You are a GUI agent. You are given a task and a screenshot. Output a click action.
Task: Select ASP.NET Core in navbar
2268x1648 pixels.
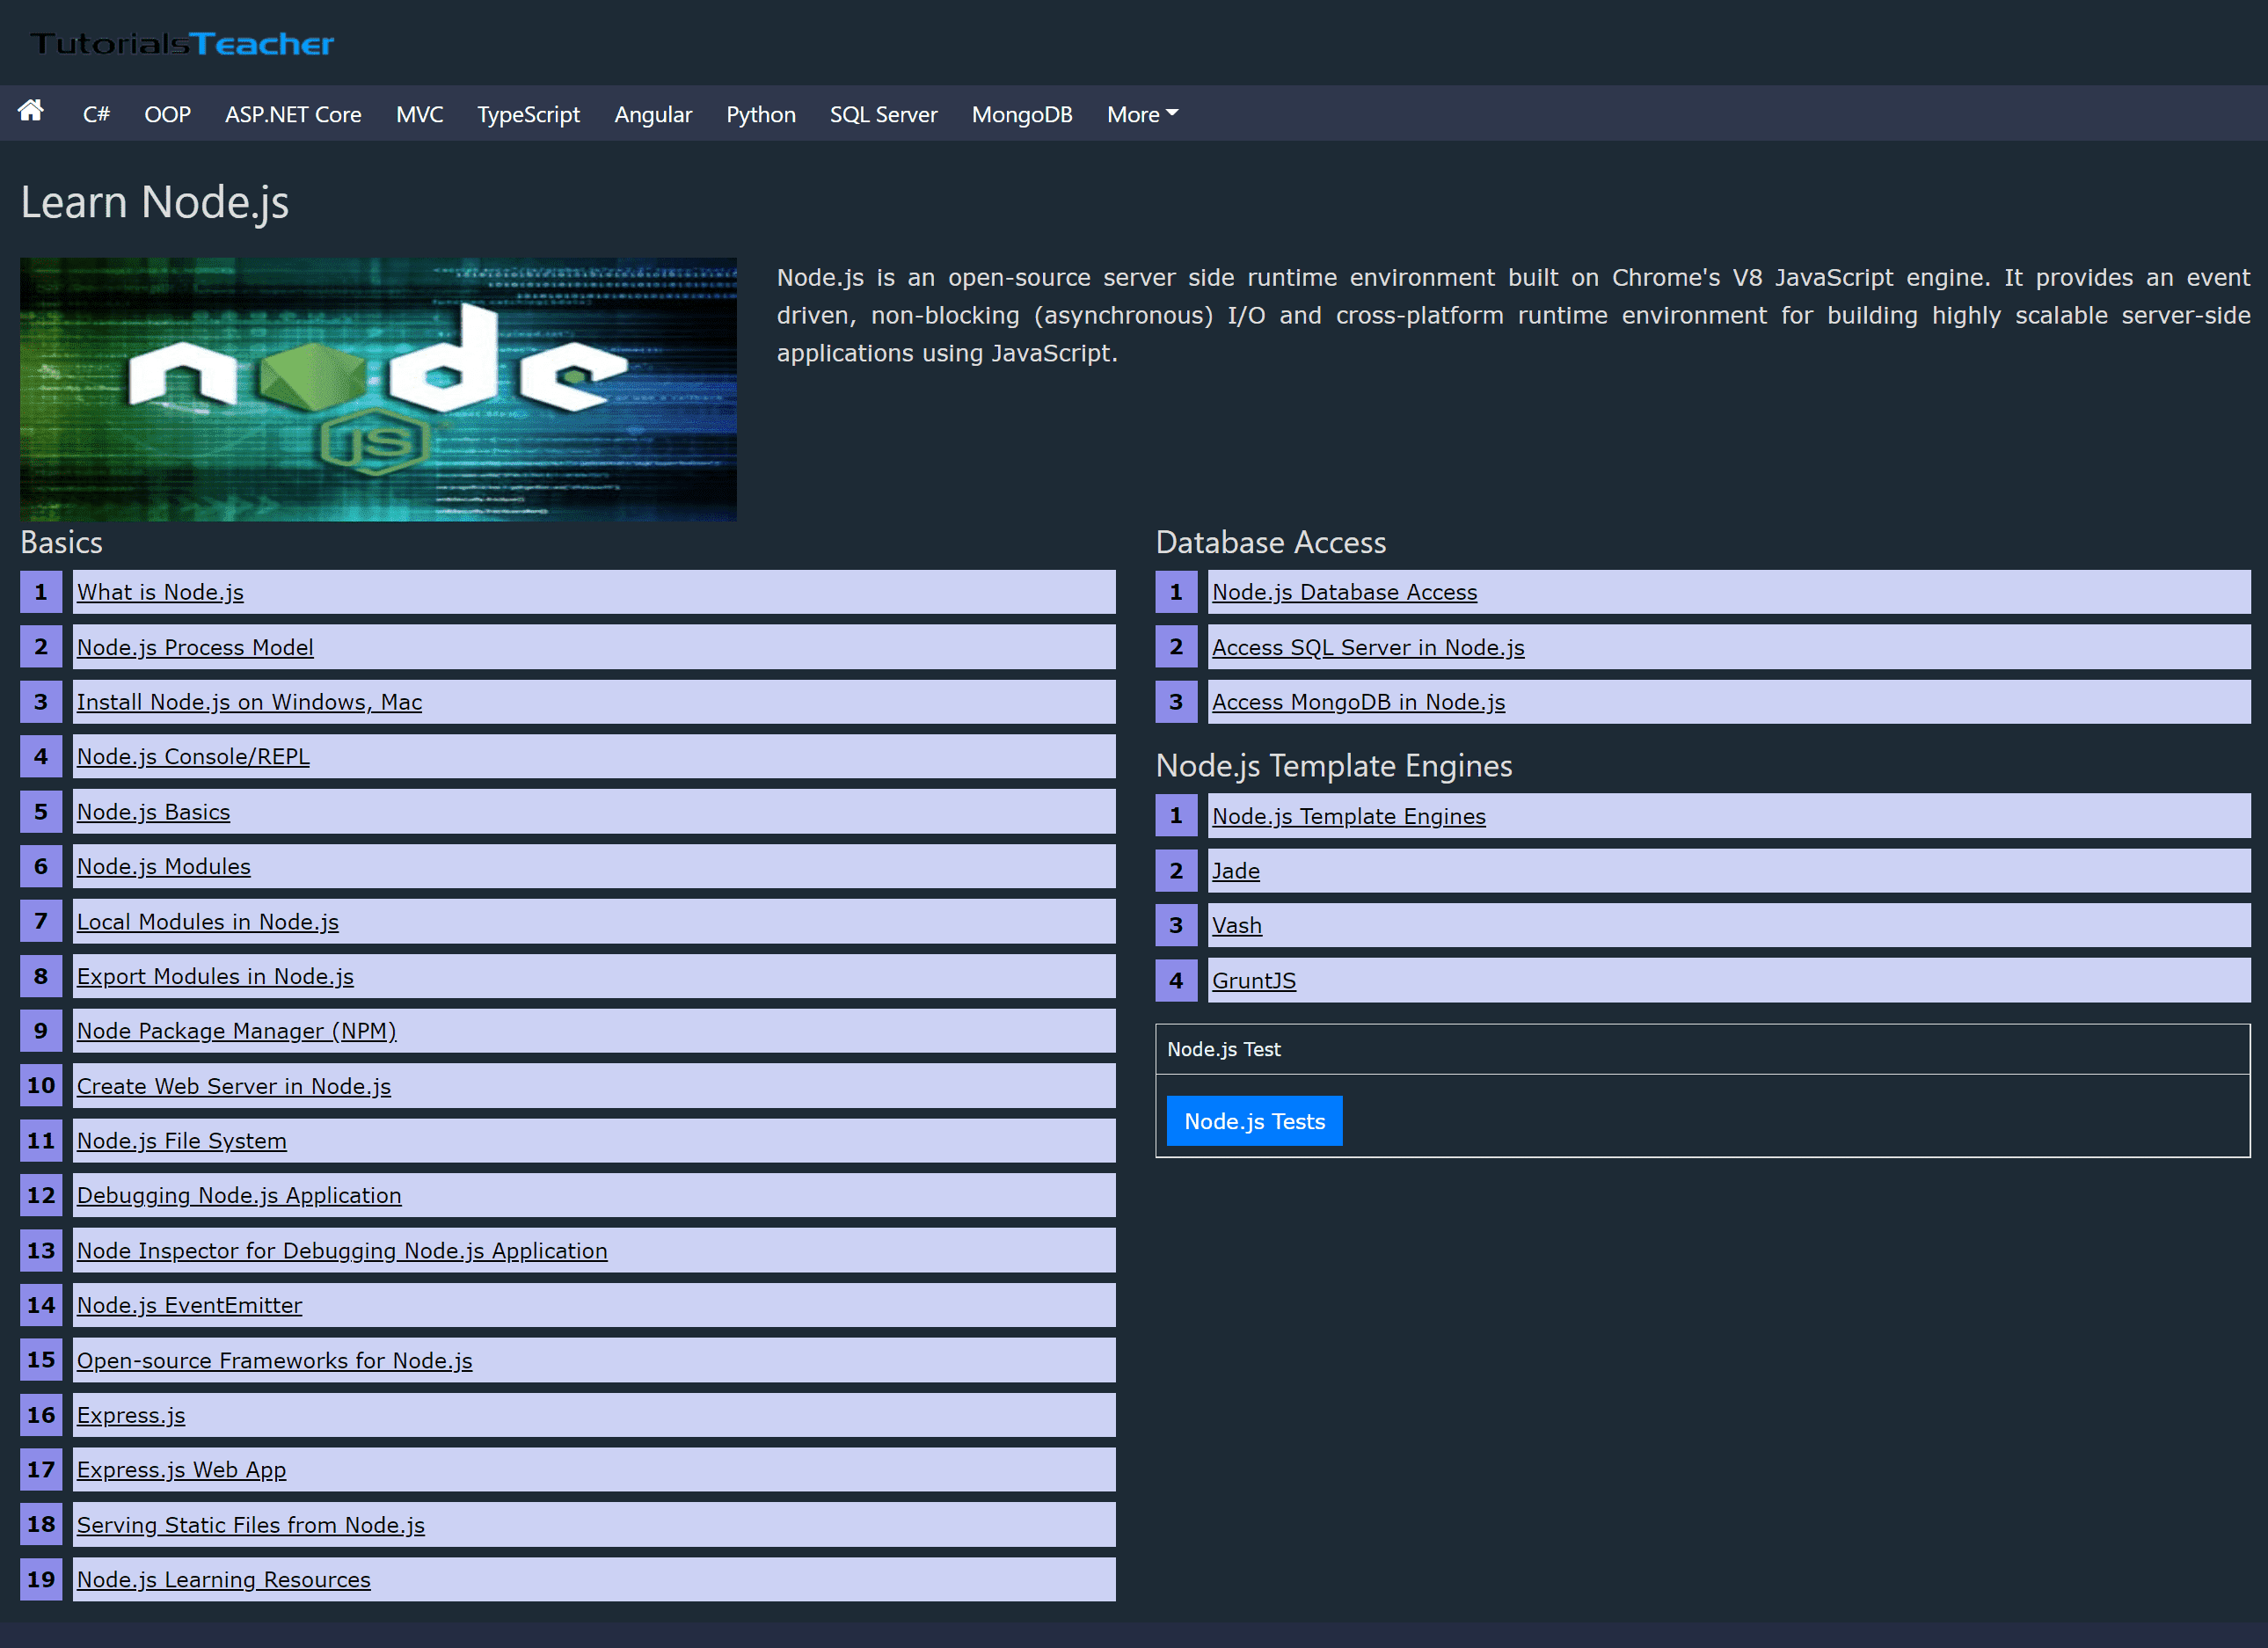(293, 114)
